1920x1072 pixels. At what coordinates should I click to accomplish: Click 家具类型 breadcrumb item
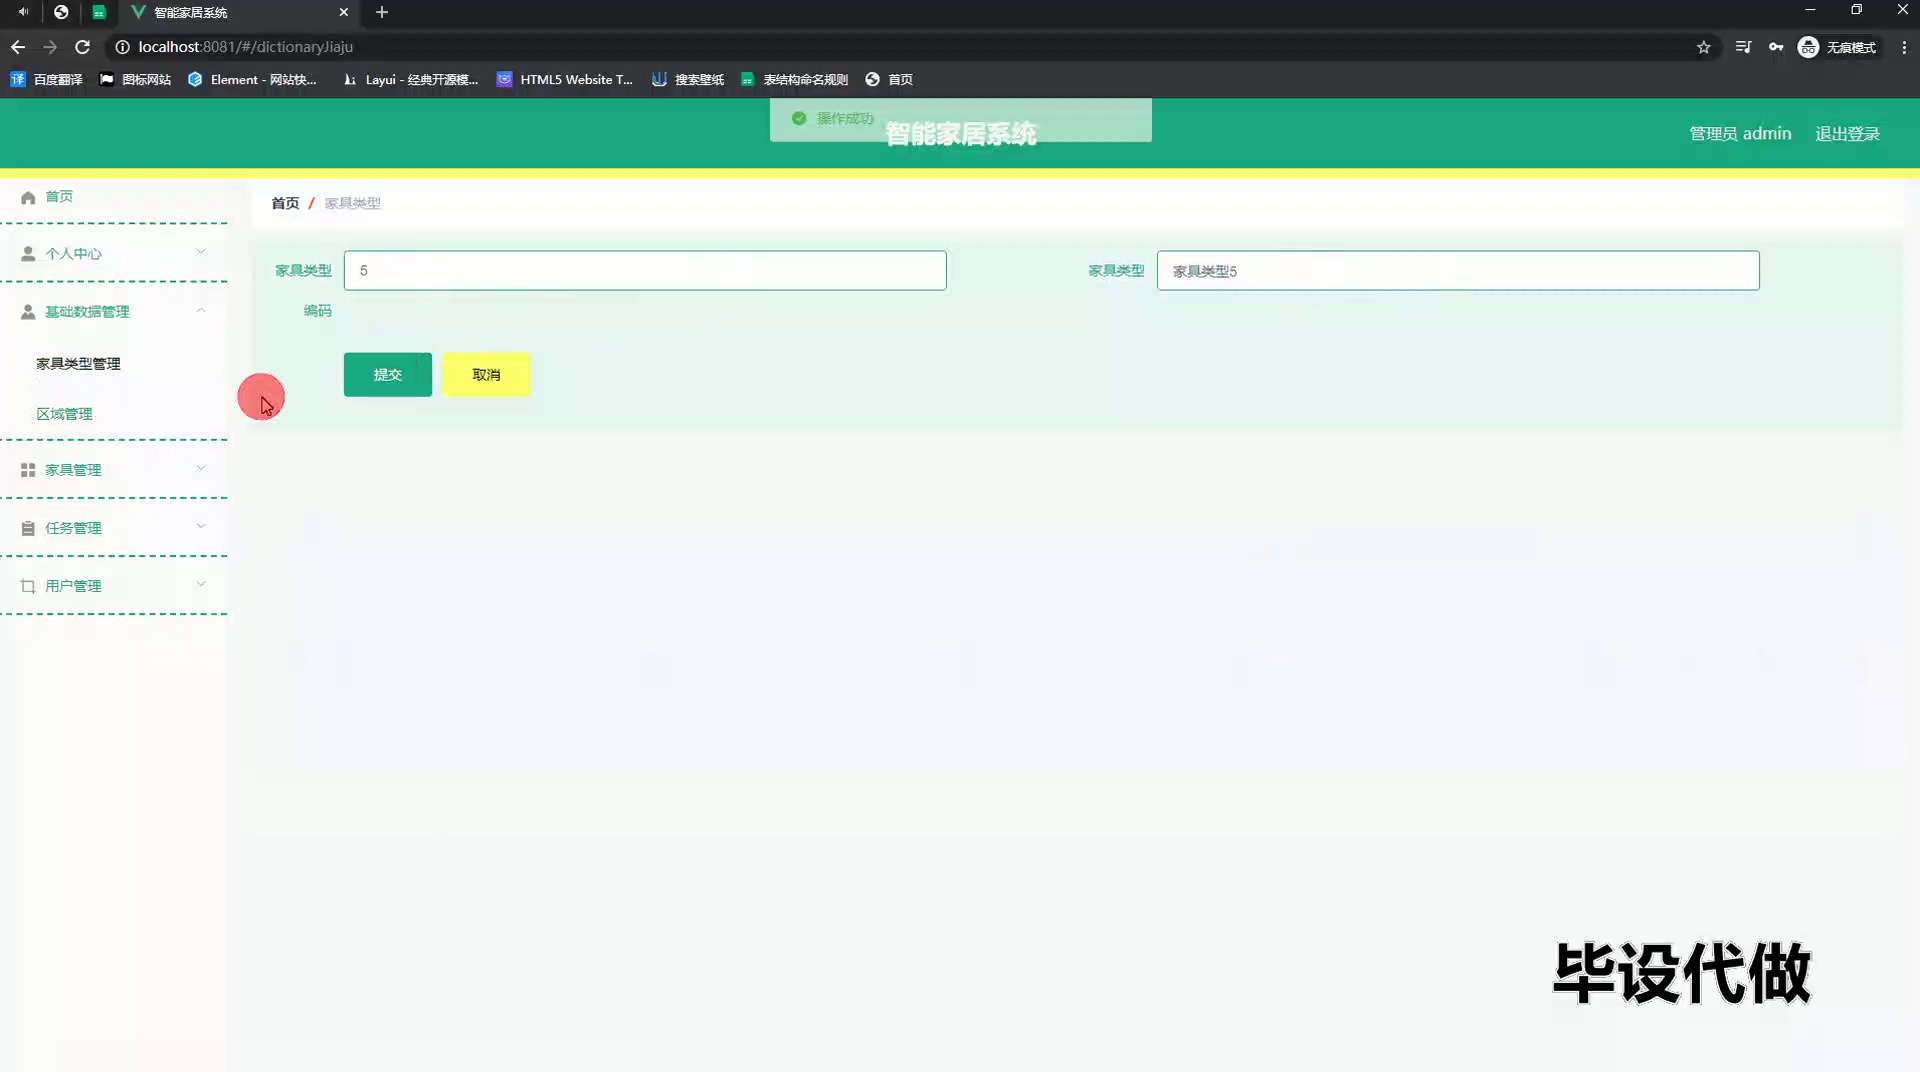tap(352, 203)
